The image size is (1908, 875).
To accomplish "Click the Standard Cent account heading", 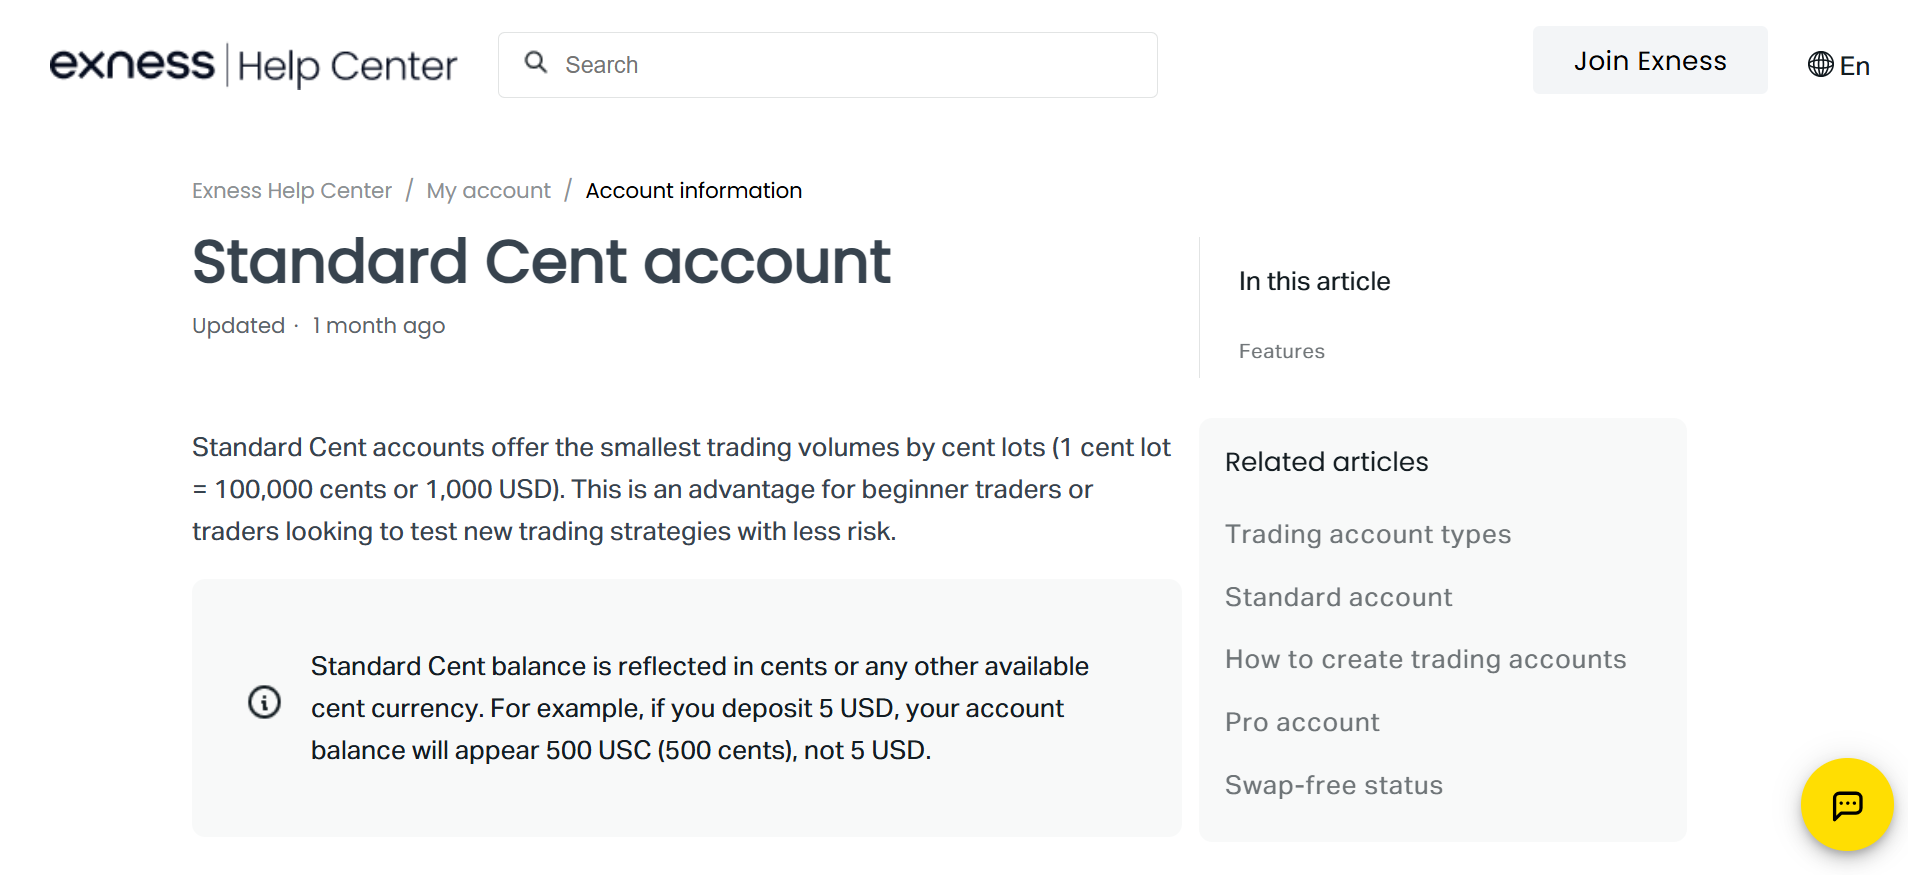I will coord(541,262).
